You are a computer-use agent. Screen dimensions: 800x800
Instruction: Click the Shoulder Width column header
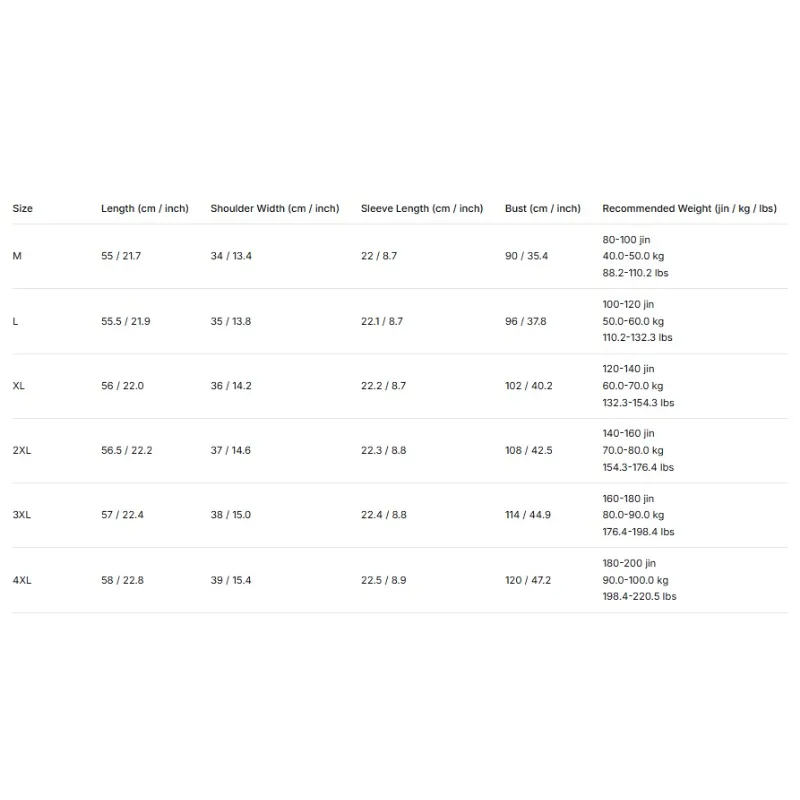(x=274, y=209)
